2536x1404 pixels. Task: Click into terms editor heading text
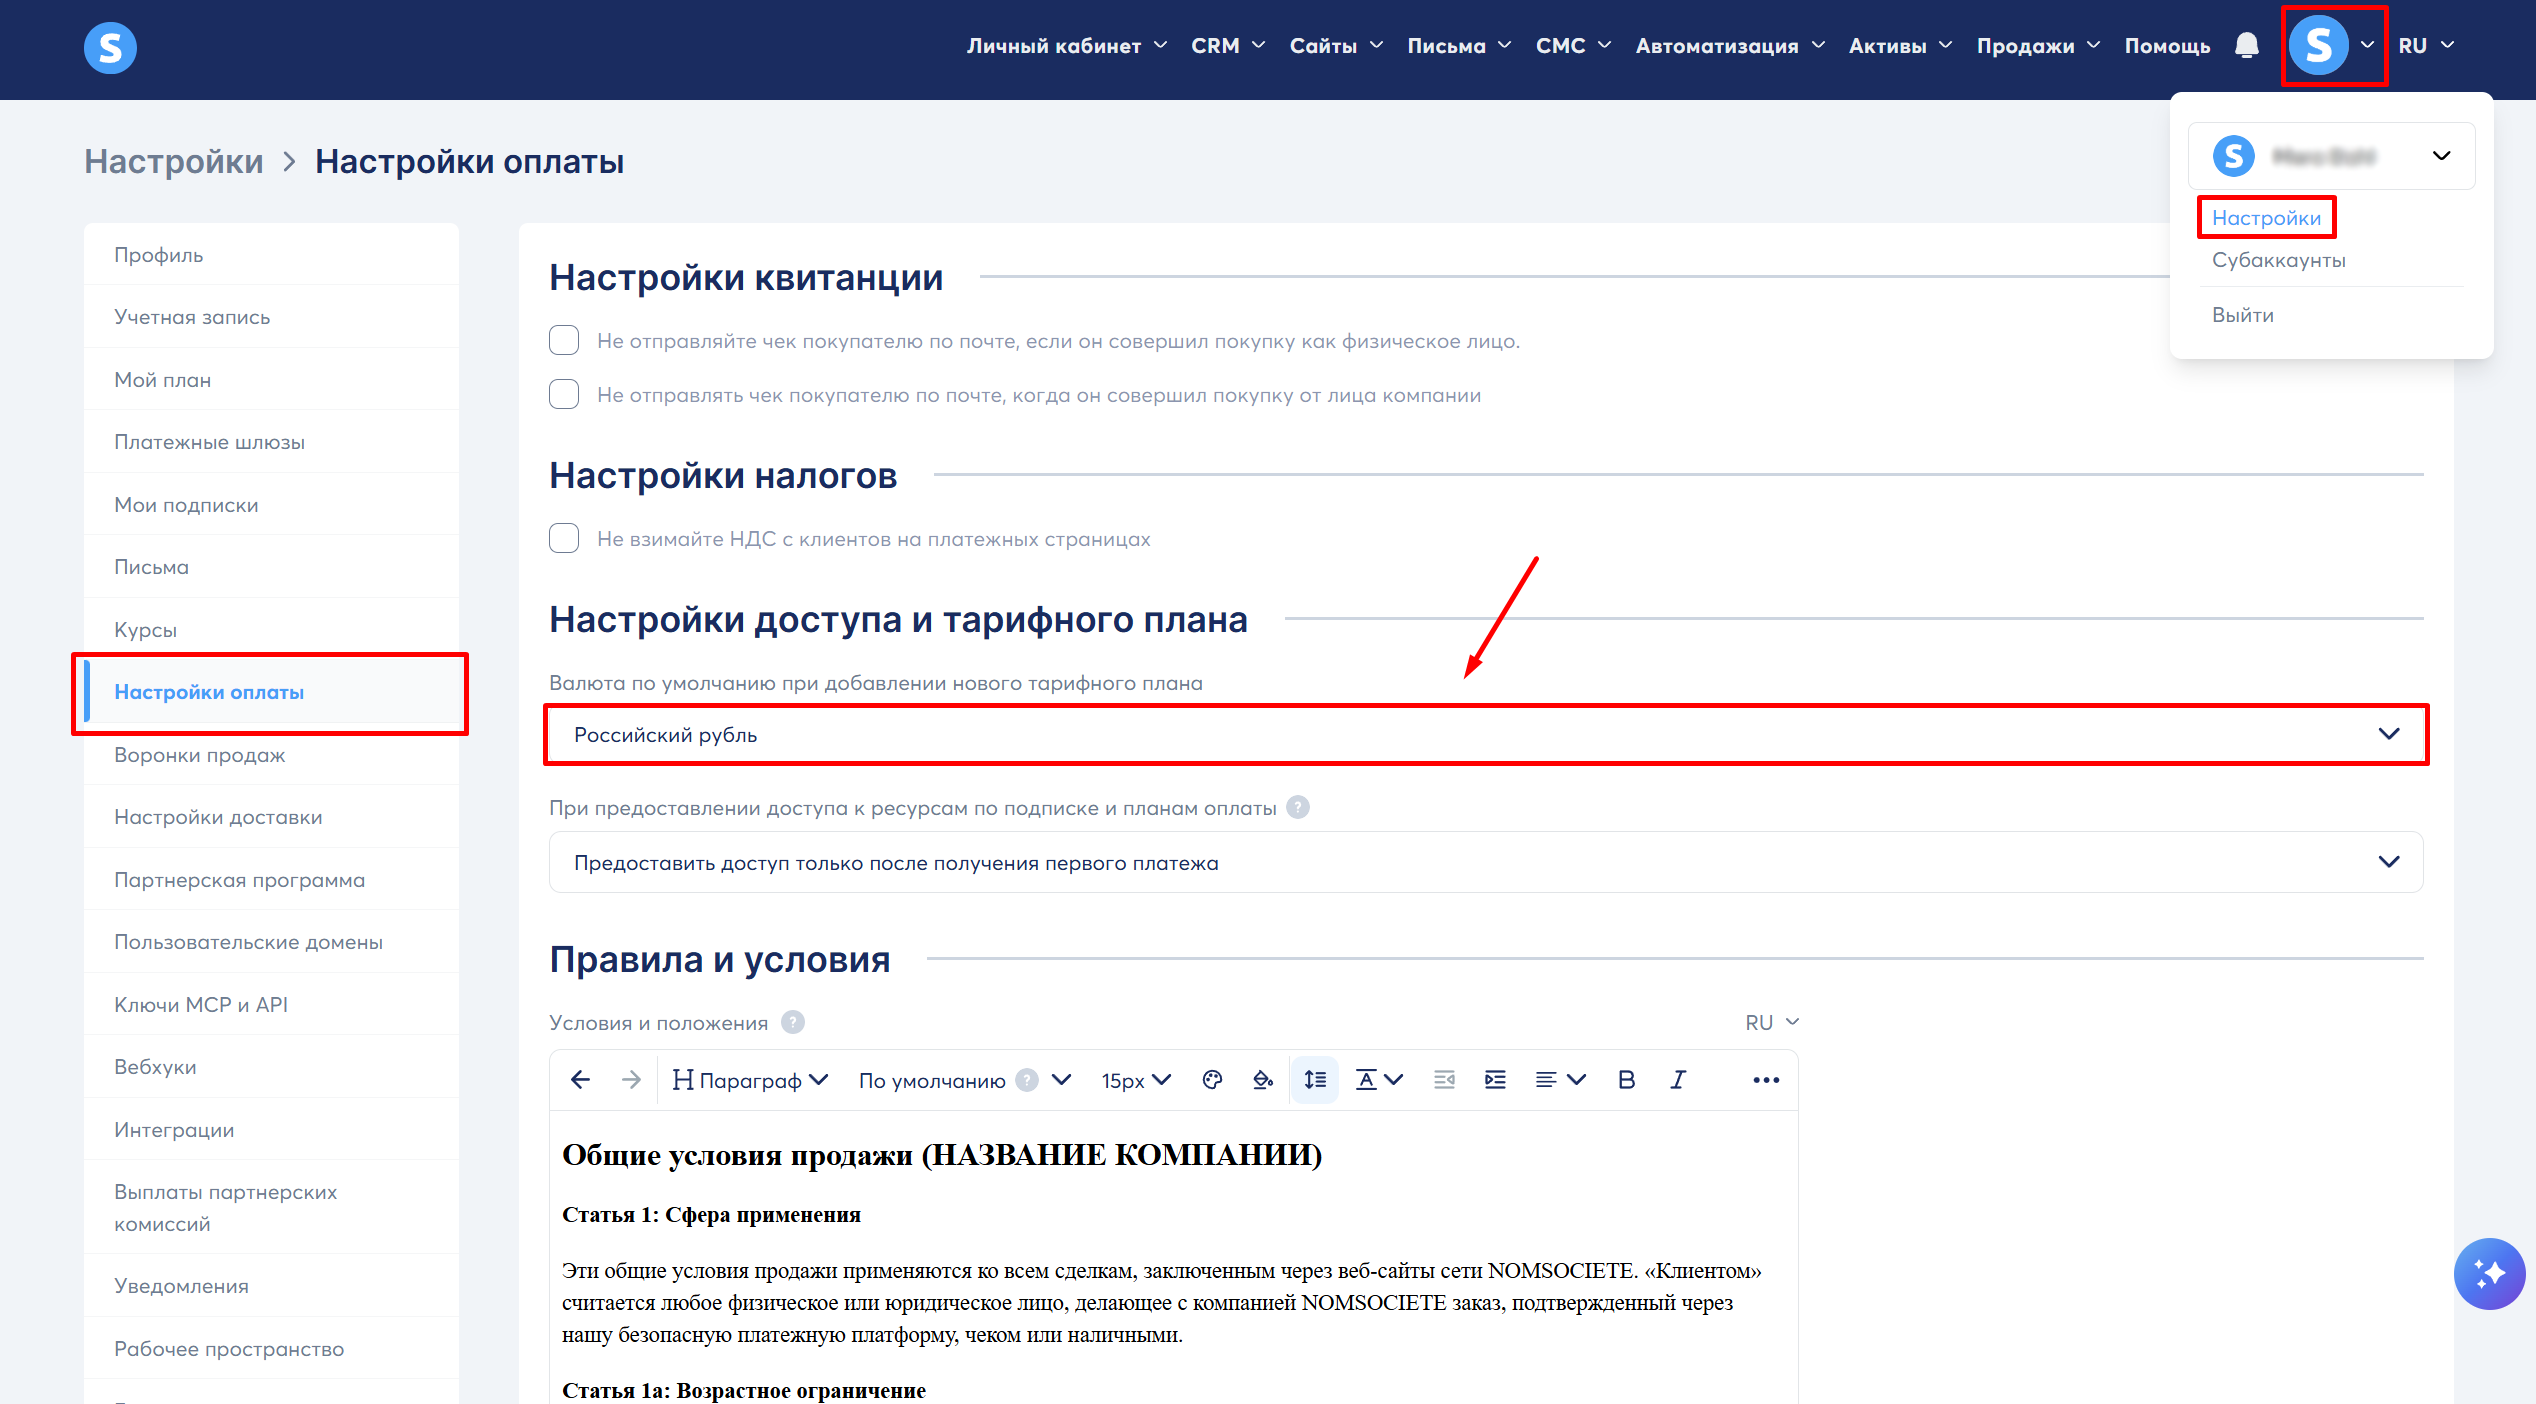pos(941,1155)
